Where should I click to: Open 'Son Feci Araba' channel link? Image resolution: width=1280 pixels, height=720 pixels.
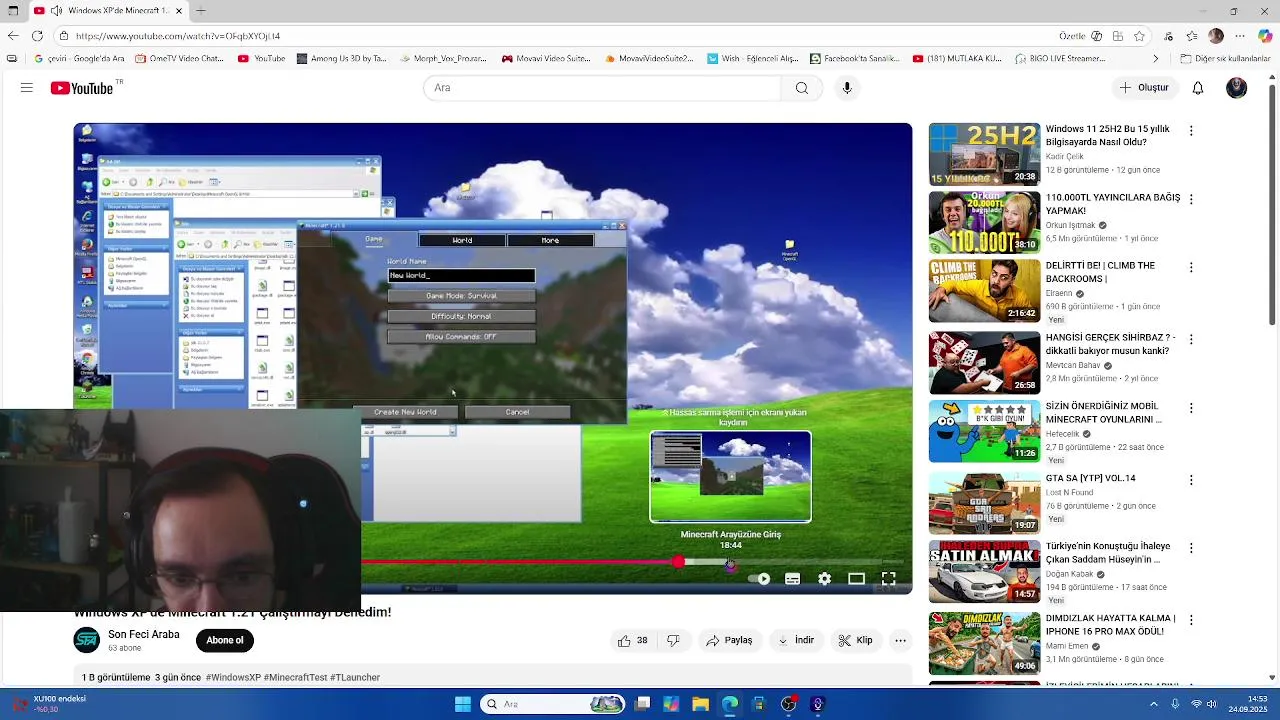144,635
